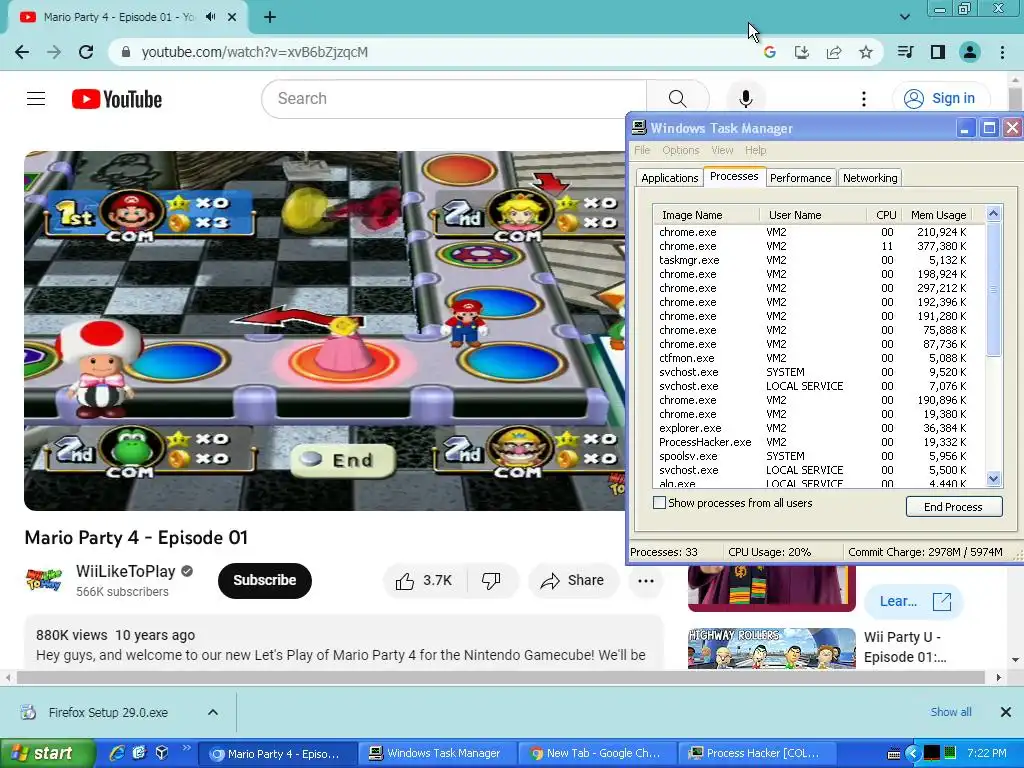Click the share page icon in address bar

(x=834, y=52)
